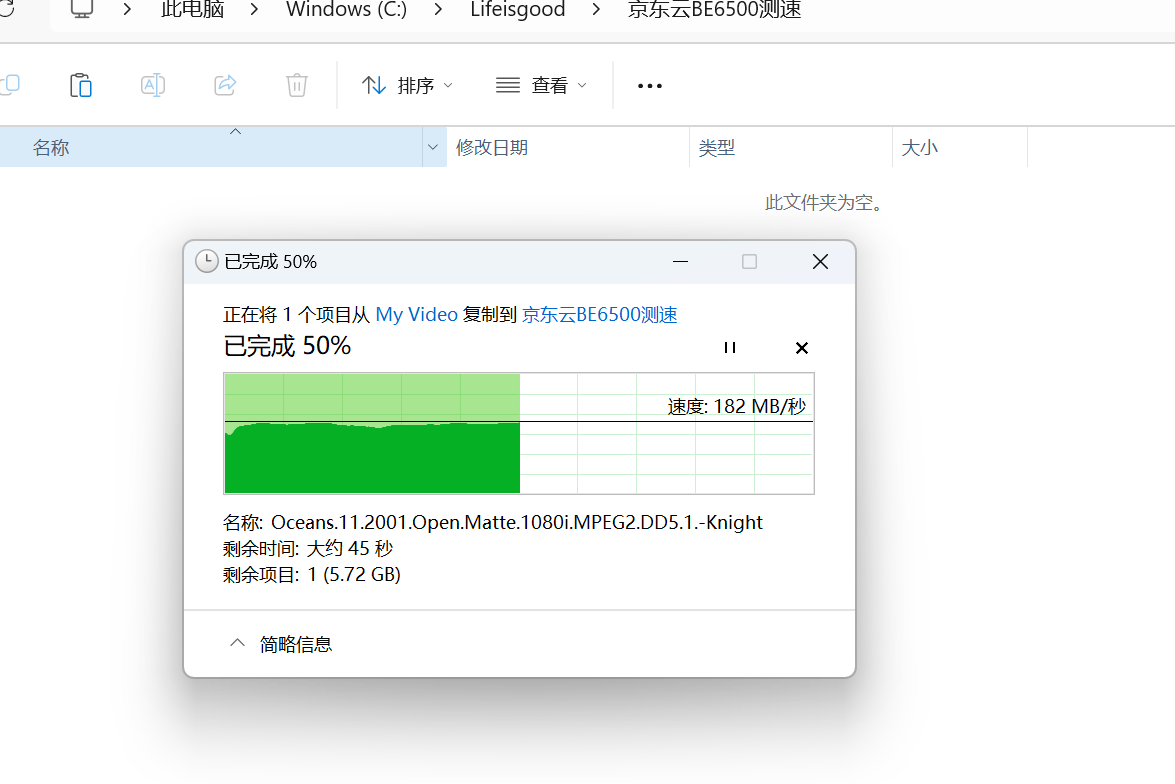Screen dimensions: 1175x784
Task: Click 此电脑 in the address breadcrumb
Action: pyautogui.click(x=193, y=10)
